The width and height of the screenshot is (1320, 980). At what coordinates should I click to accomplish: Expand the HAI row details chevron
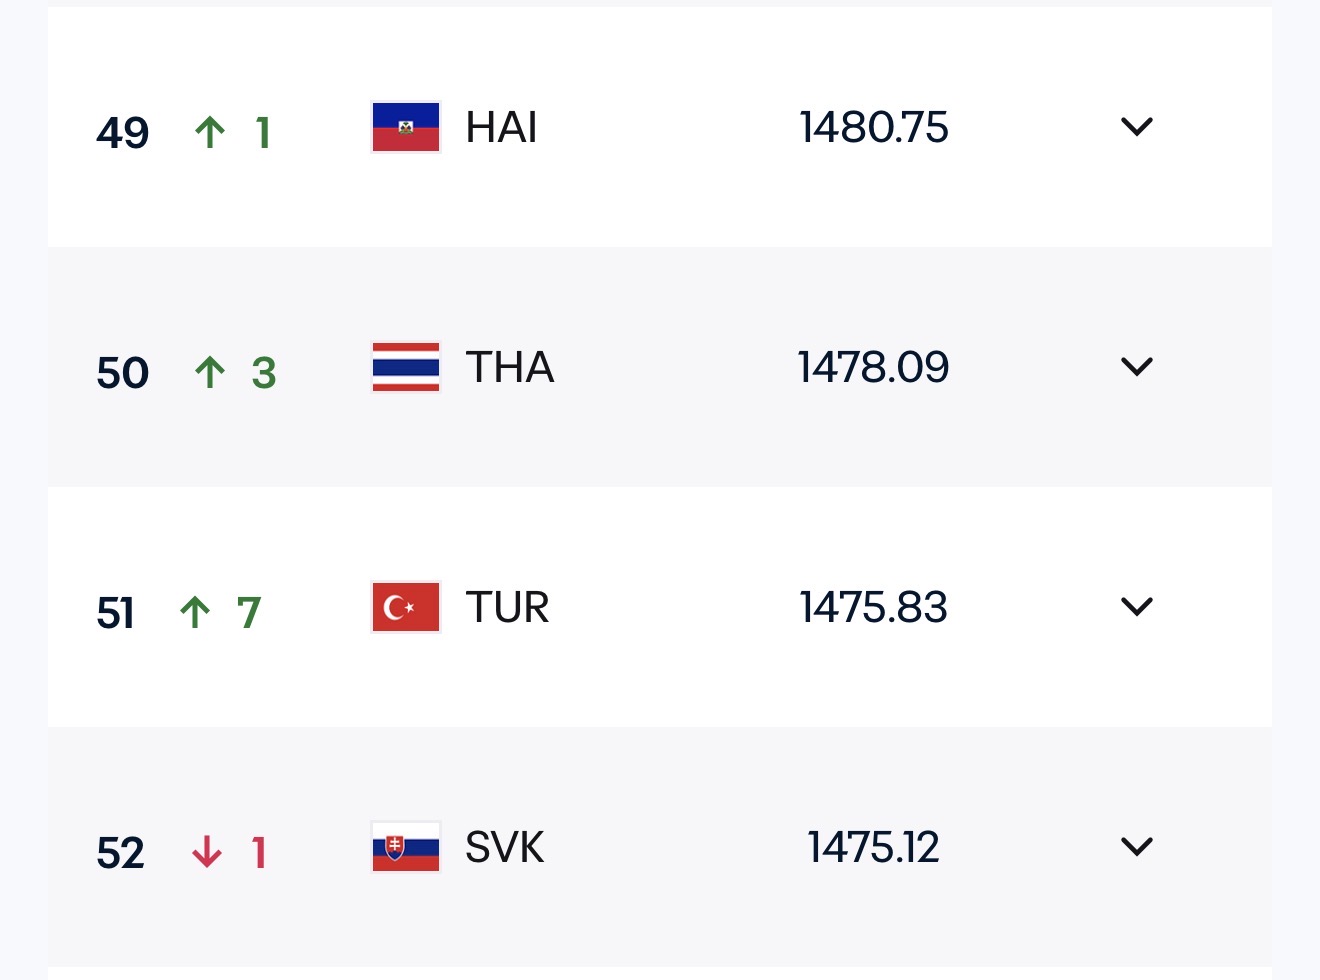1137,127
